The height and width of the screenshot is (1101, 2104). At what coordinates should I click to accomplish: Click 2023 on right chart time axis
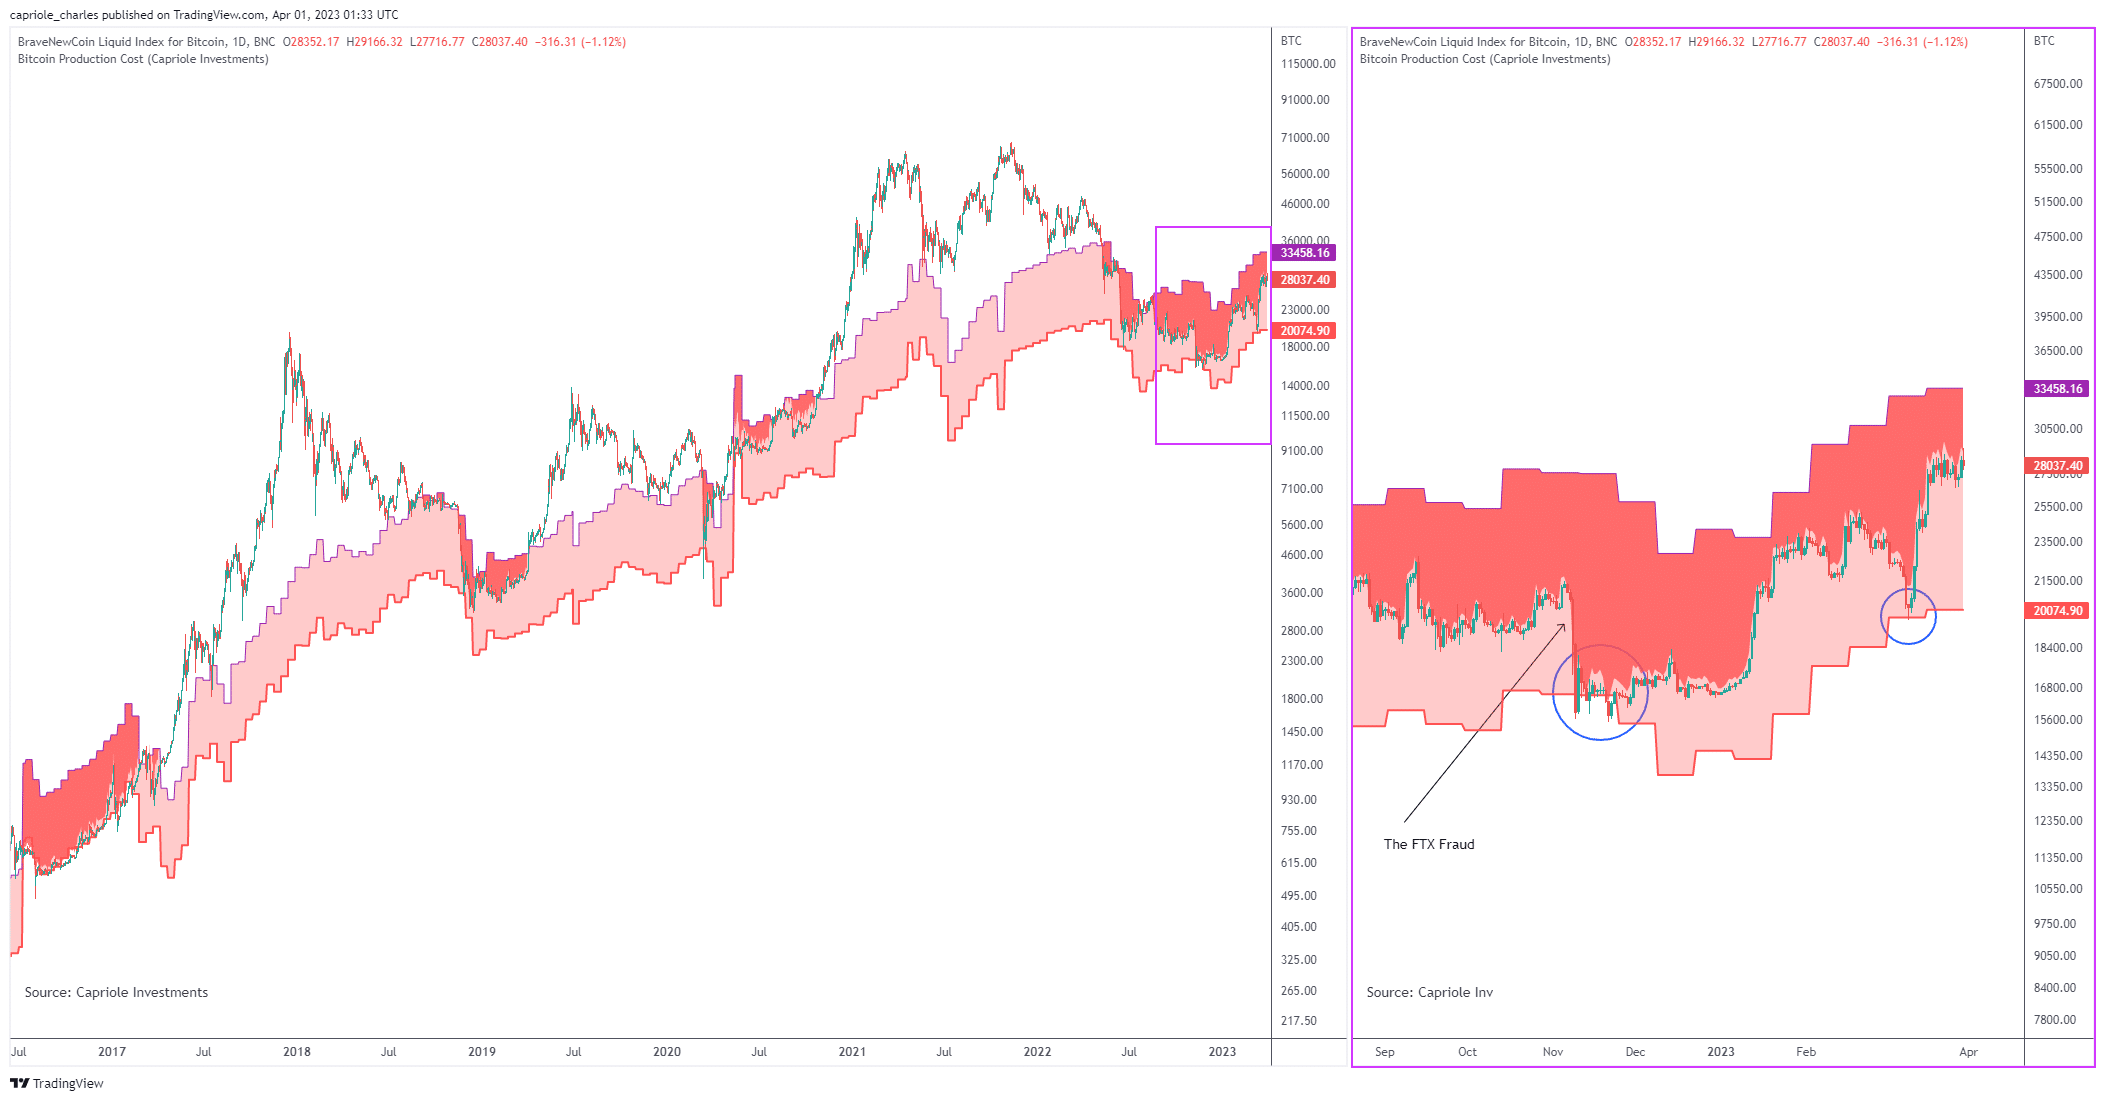(1721, 1052)
